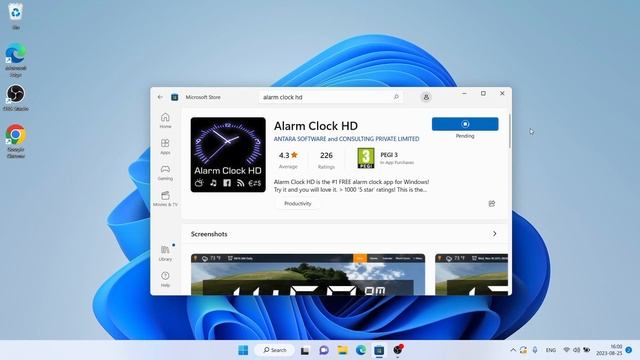Open the user profile icon in Store
The image size is (640, 360).
coord(426,97)
